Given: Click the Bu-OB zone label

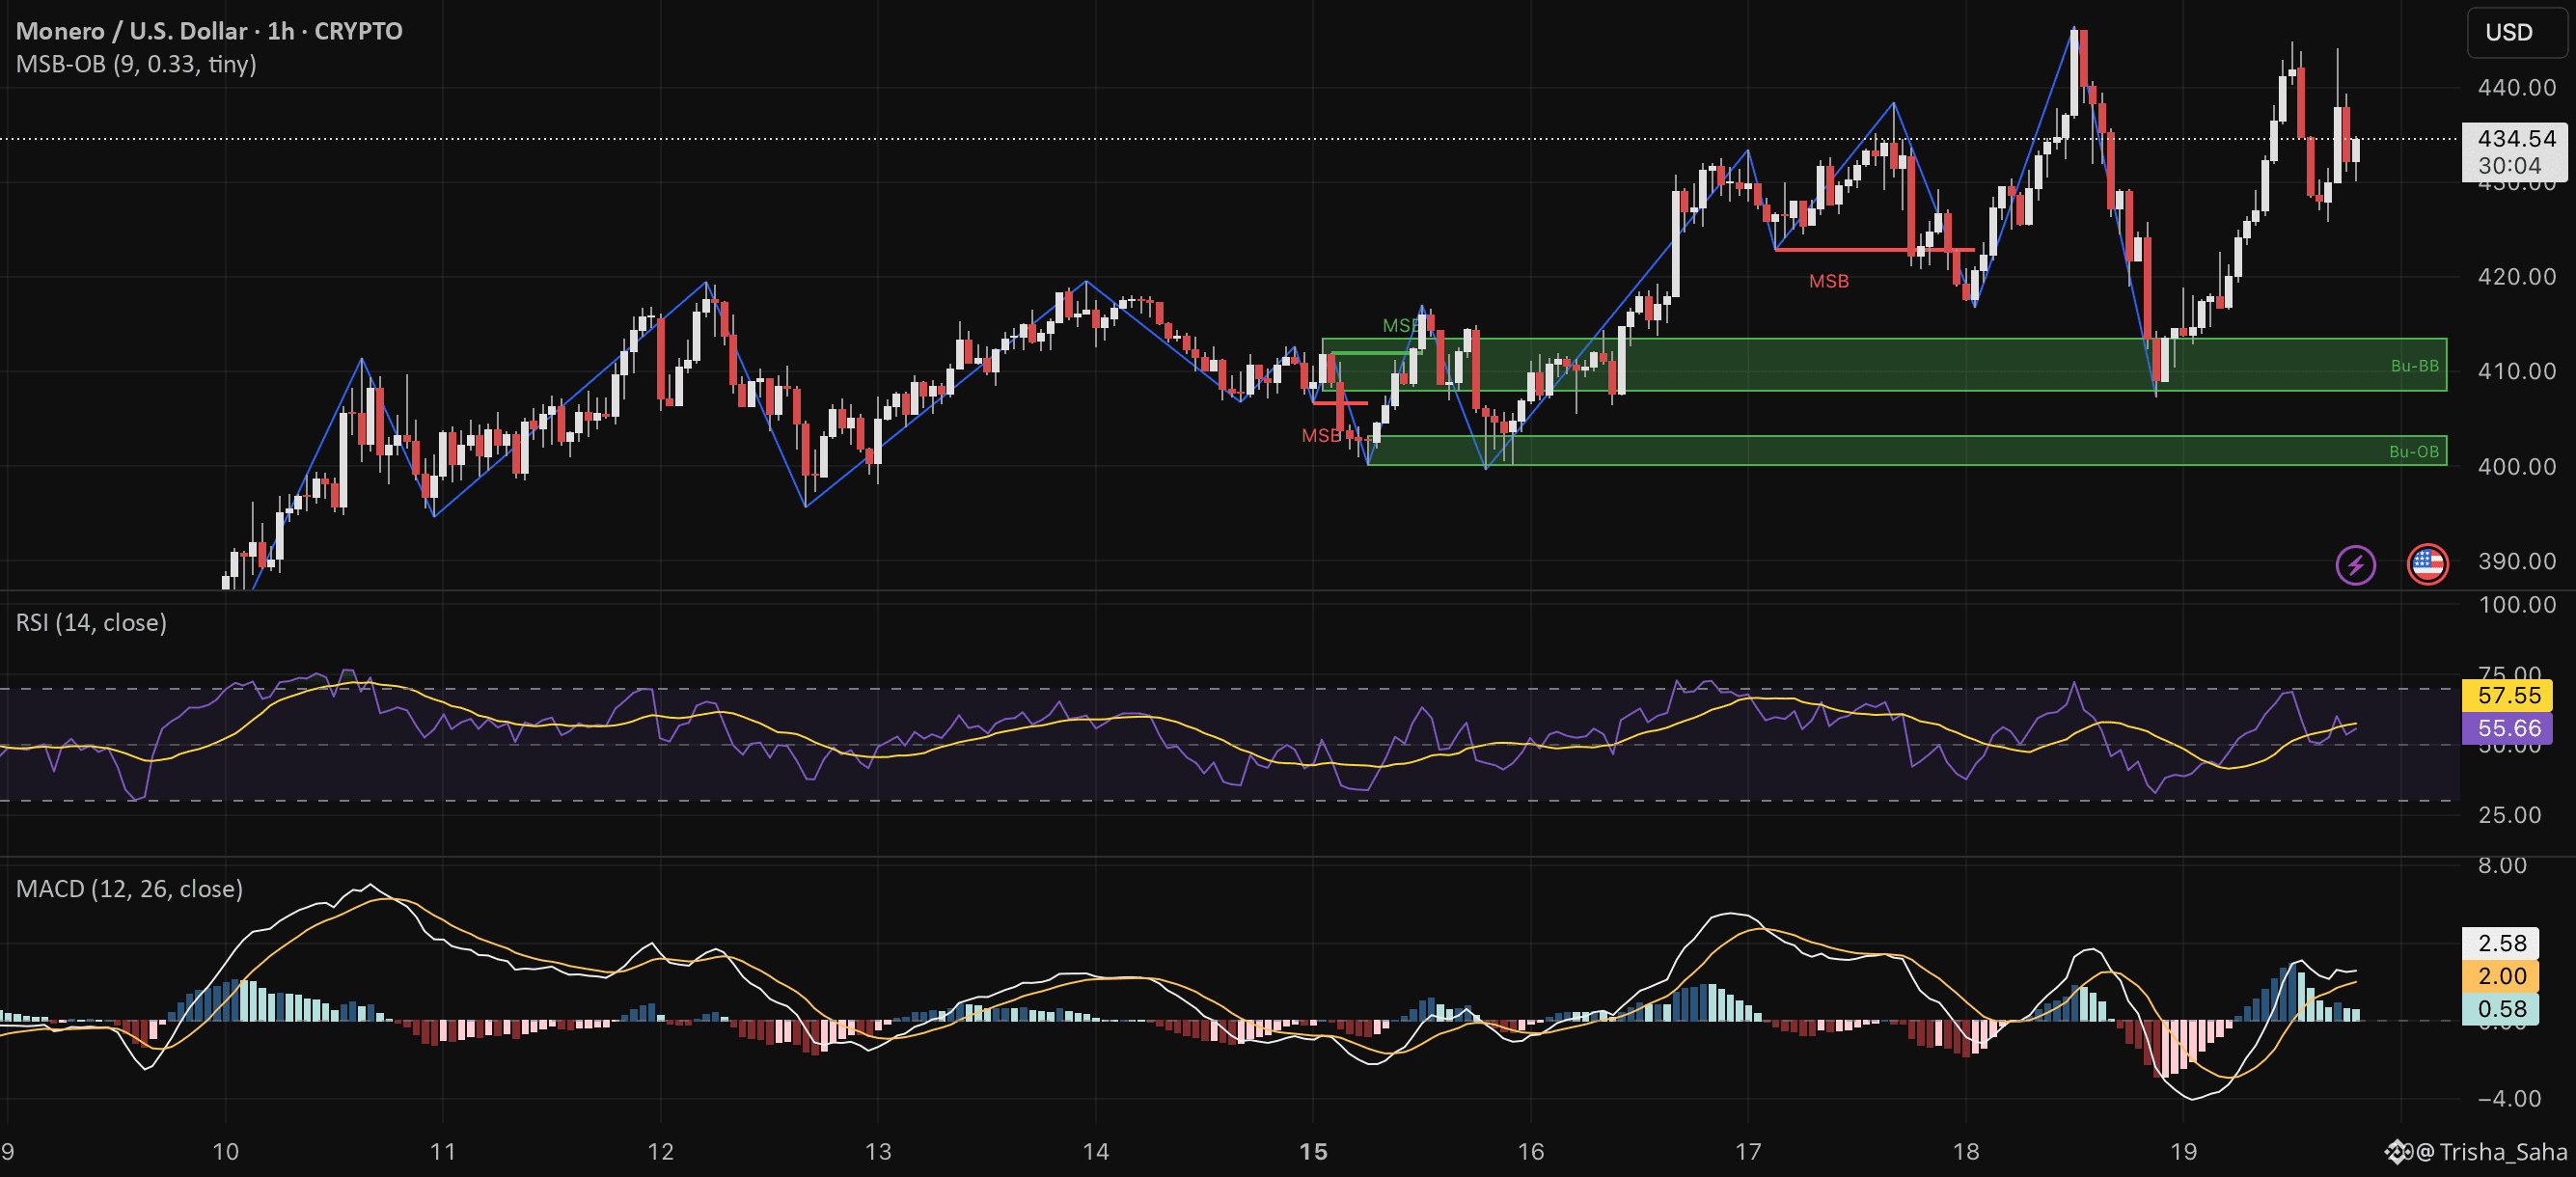Looking at the screenshot, I should tap(2413, 452).
